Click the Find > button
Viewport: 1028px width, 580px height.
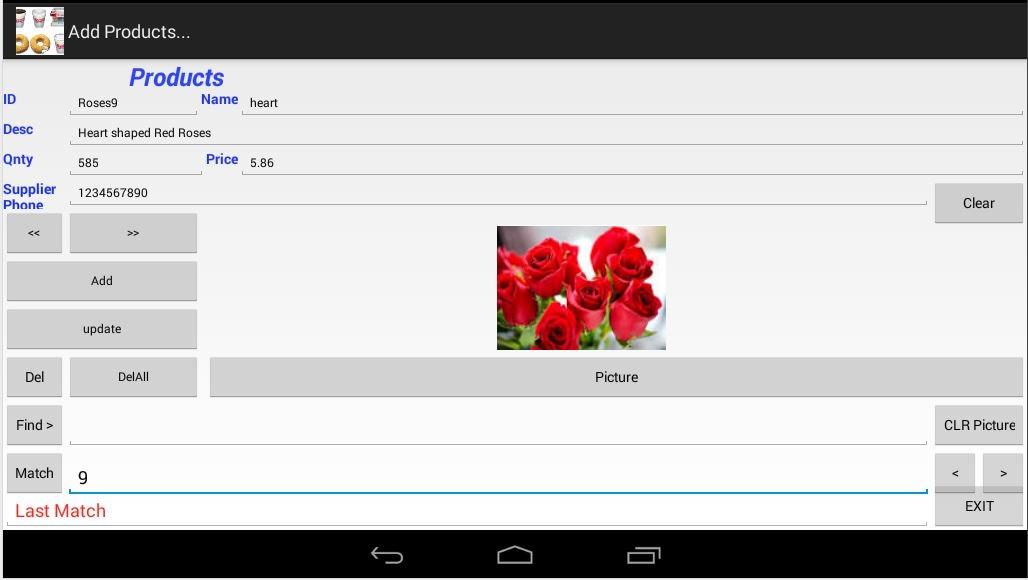coord(34,425)
